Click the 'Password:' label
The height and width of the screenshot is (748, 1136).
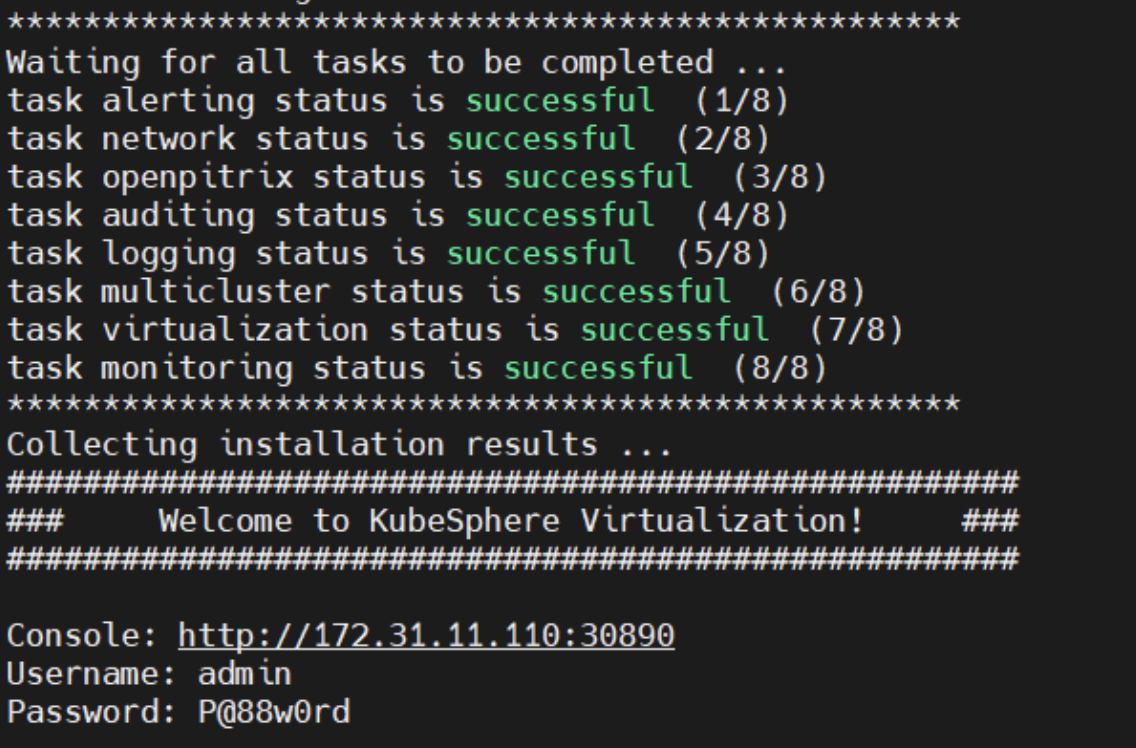tap(91, 712)
